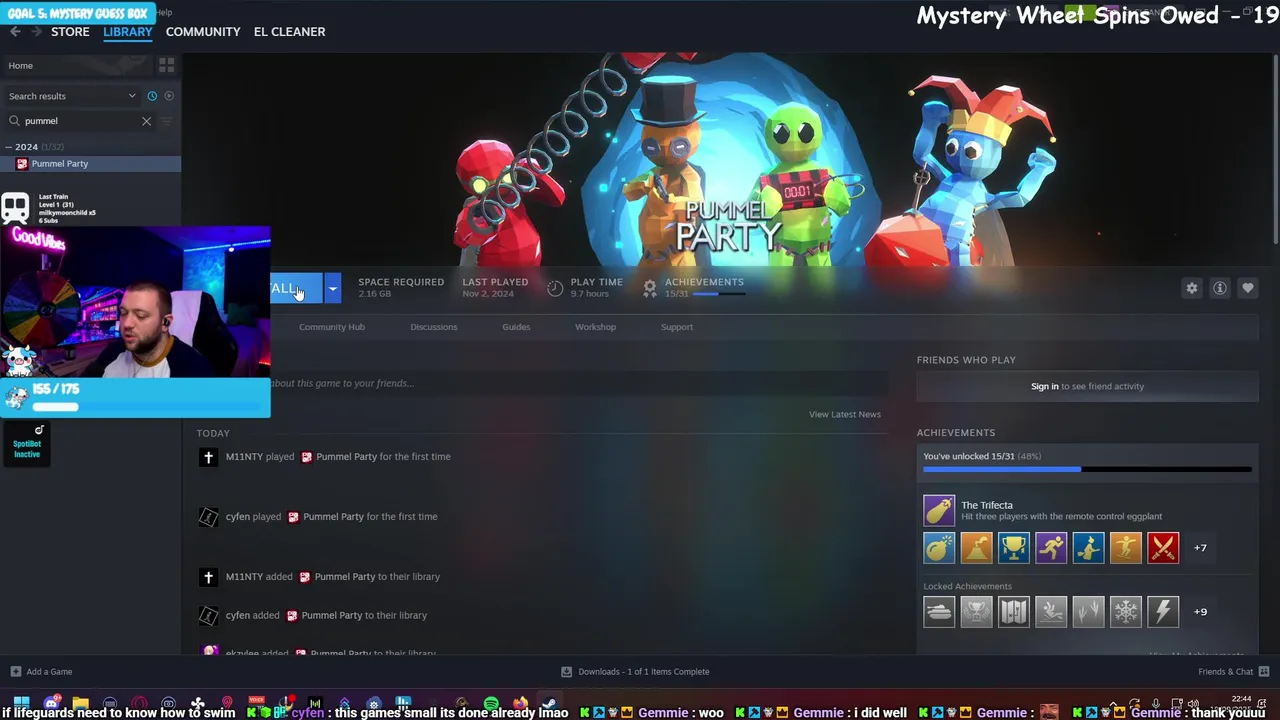Open The Trifecta eggplant achievement icon
The image size is (1280, 720).
[x=939, y=510]
